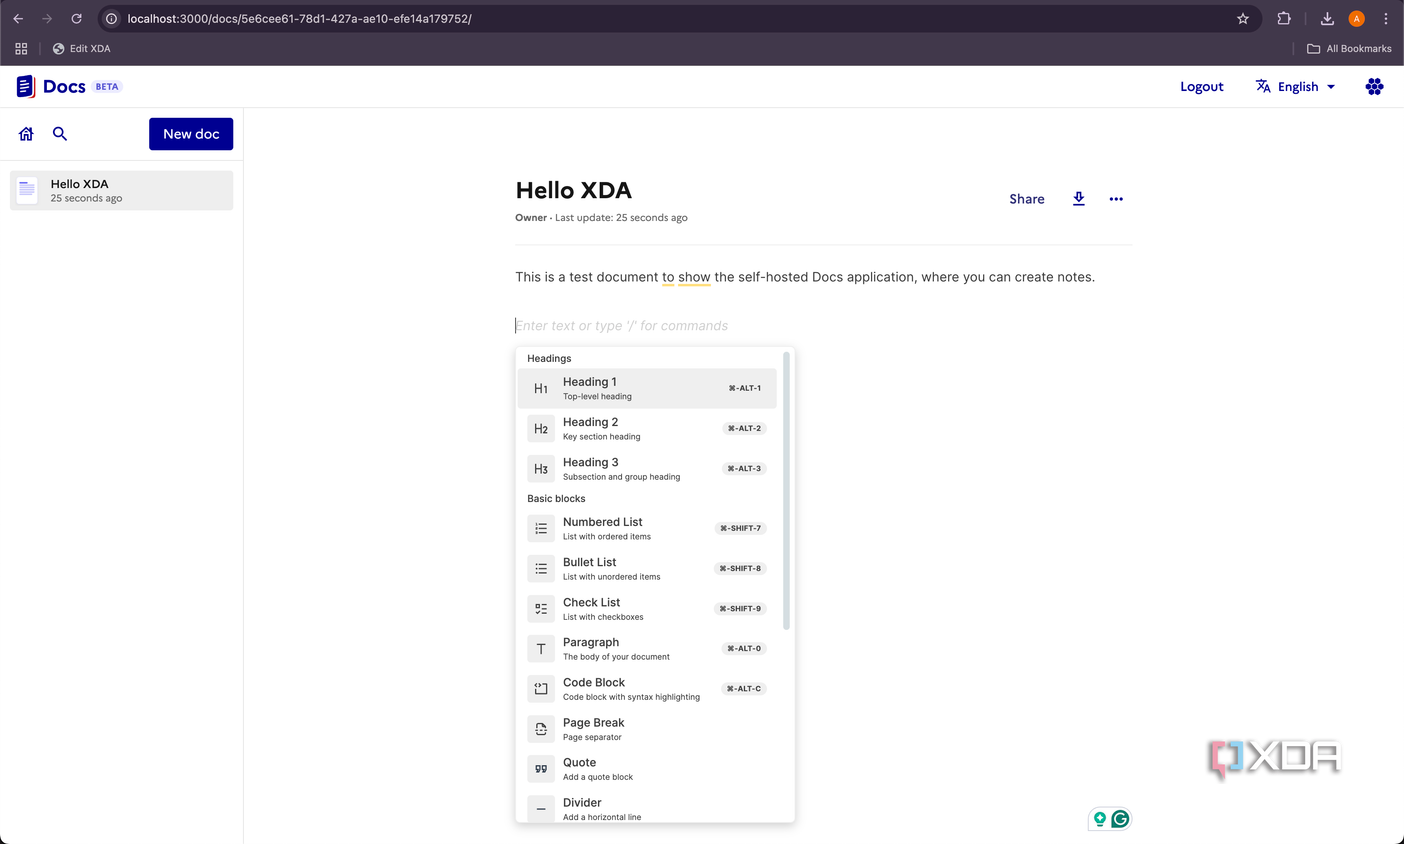The height and width of the screenshot is (844, 1404).
Task: Download the document via download icon
Action: click(1079, 199)
